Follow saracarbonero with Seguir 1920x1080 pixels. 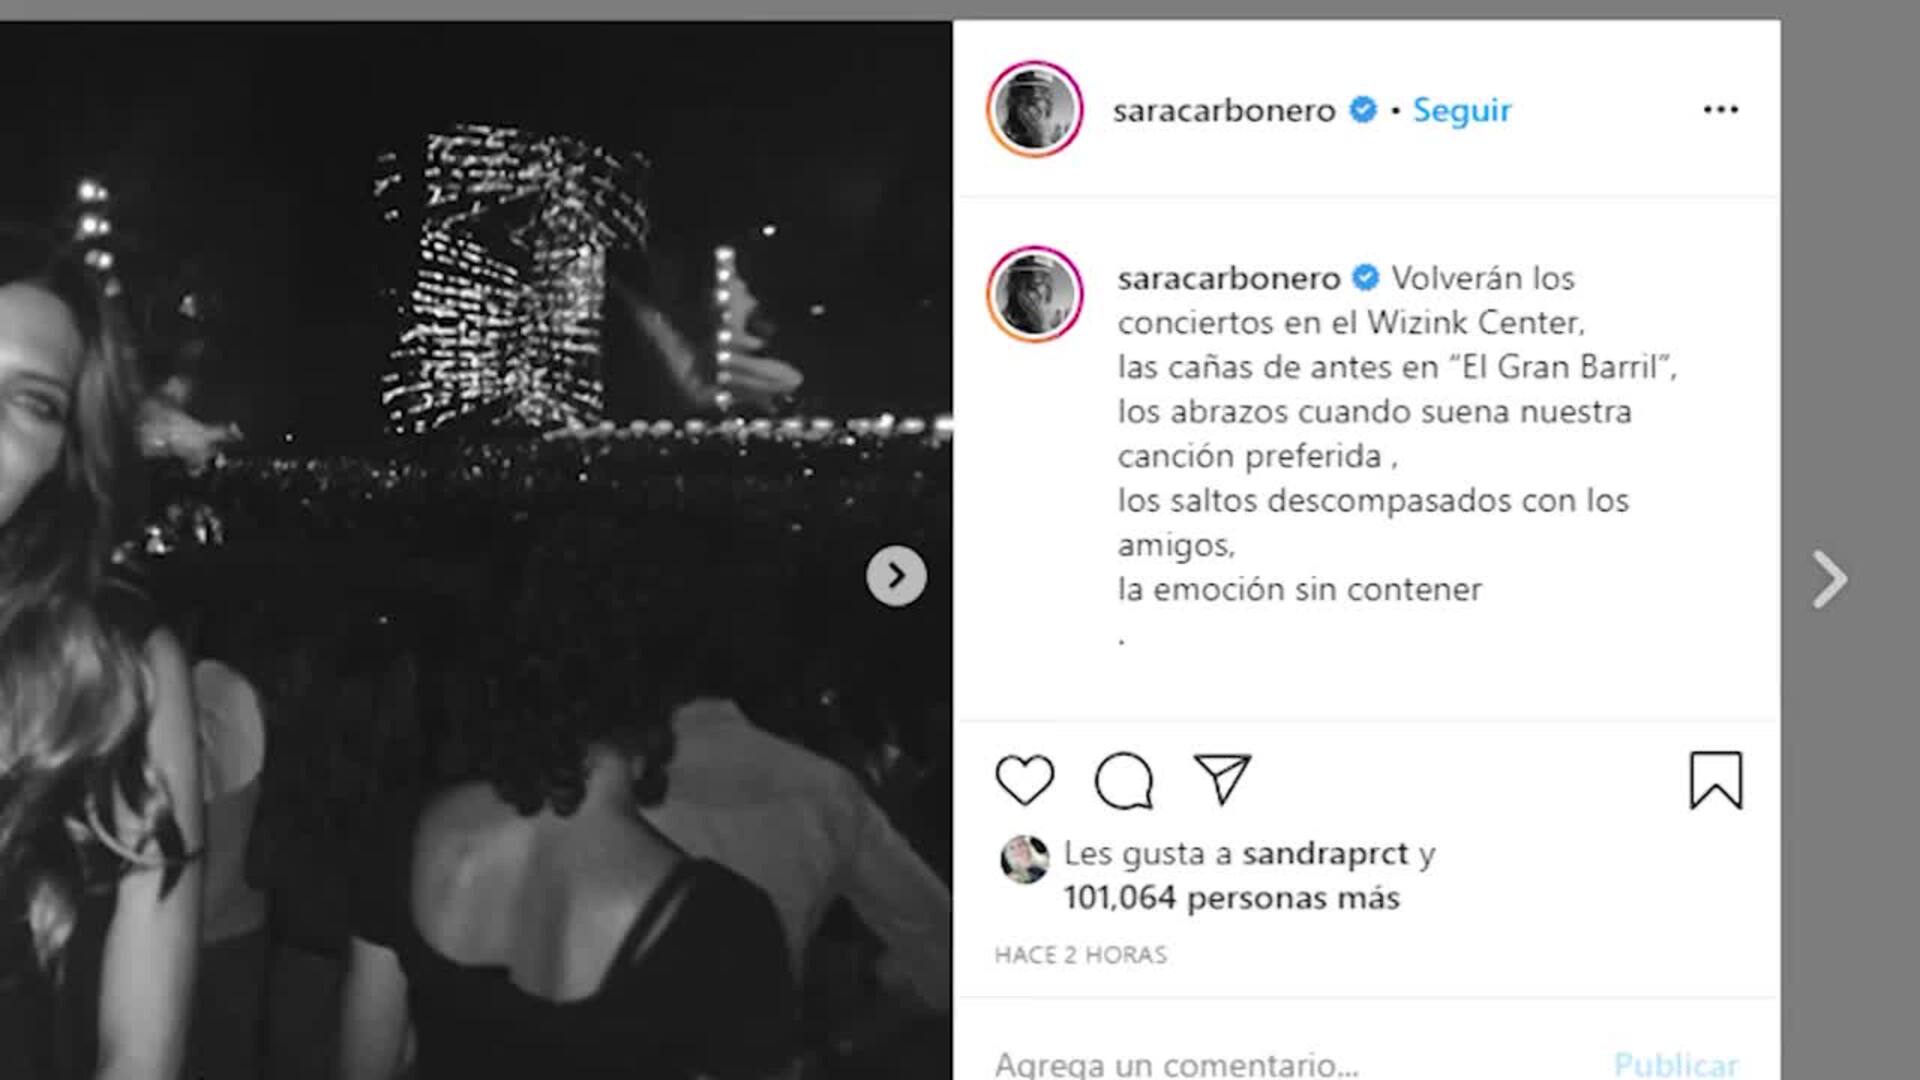[x=1461, y=110]
